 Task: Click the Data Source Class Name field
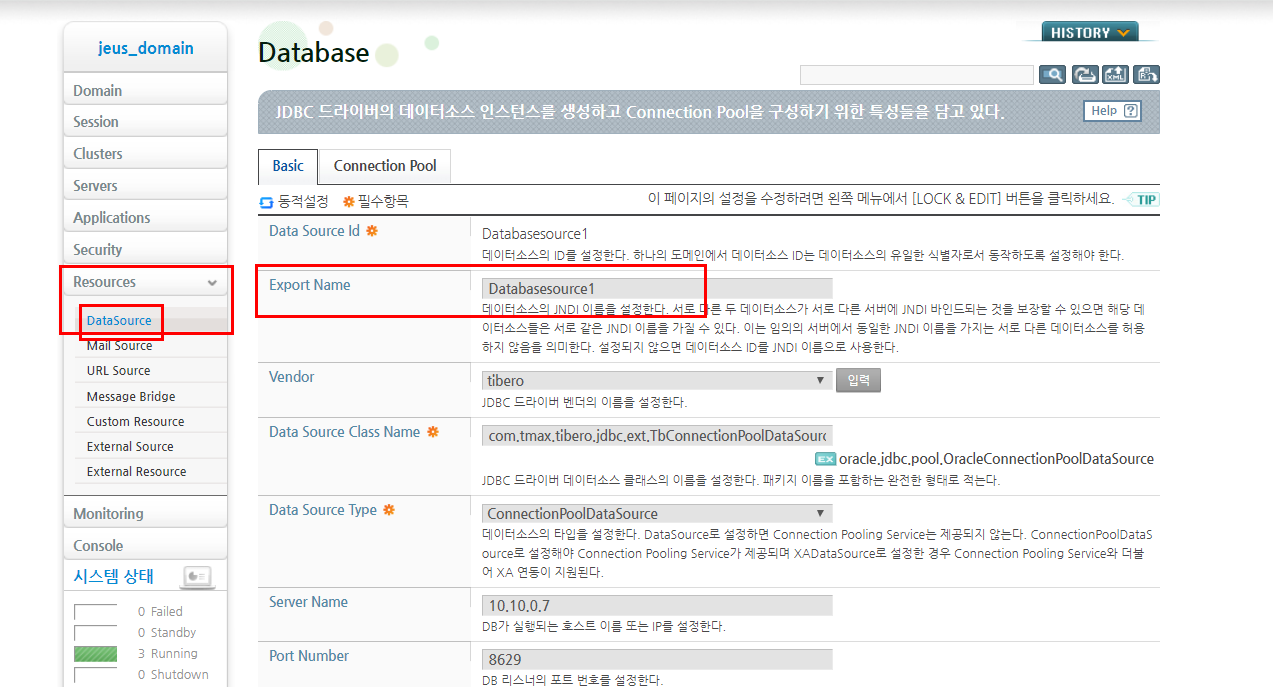657,436
